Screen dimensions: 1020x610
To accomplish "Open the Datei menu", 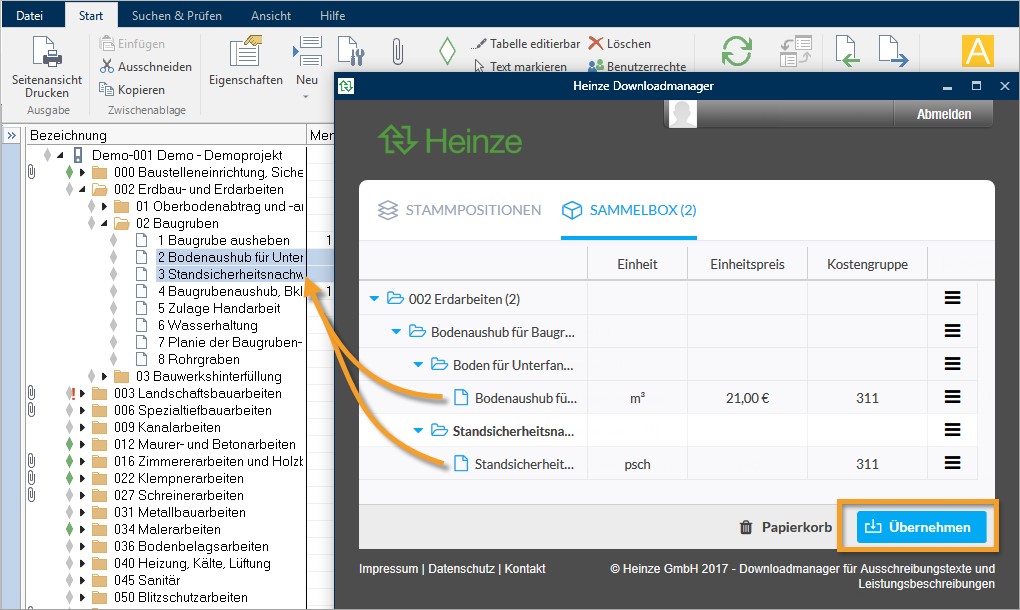I will [29, 16].
